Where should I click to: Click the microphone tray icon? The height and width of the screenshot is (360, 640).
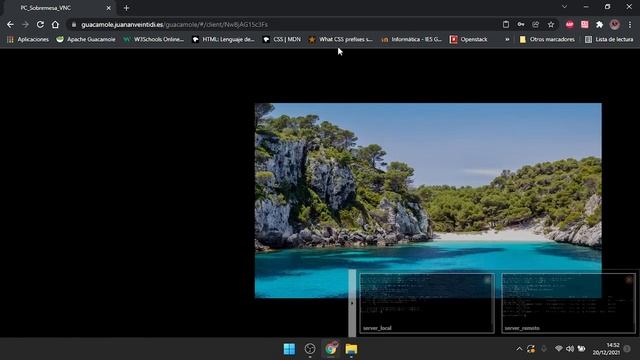pyautogui.click(x=544, y=349)
